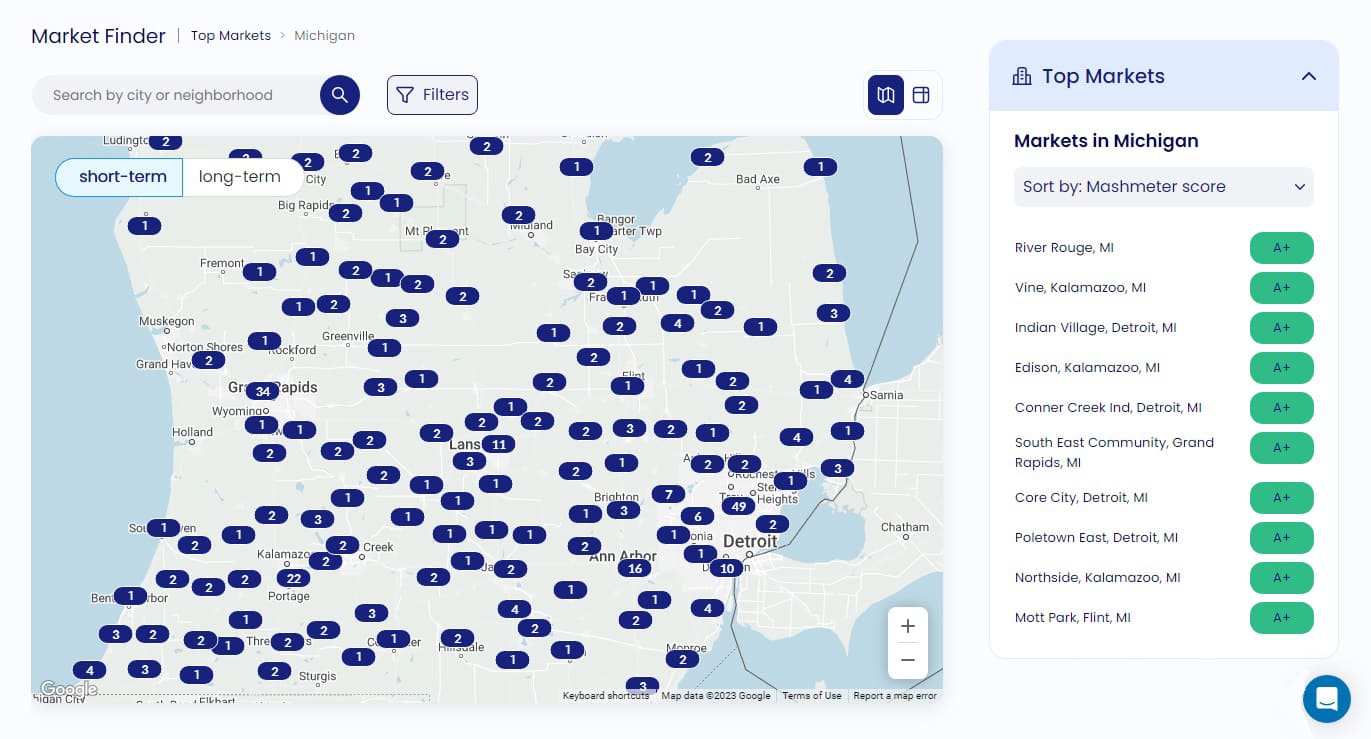The width and height of the screenshot is (1371, 739).
Task: Zoom in using the plus control on map
Action: [907, 626]
